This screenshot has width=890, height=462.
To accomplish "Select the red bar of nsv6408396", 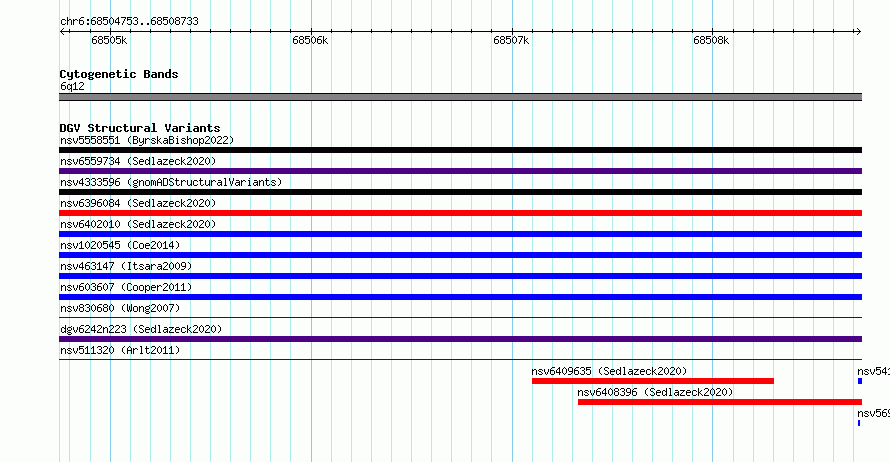I will pyautogui.click(x=720, y=402).
